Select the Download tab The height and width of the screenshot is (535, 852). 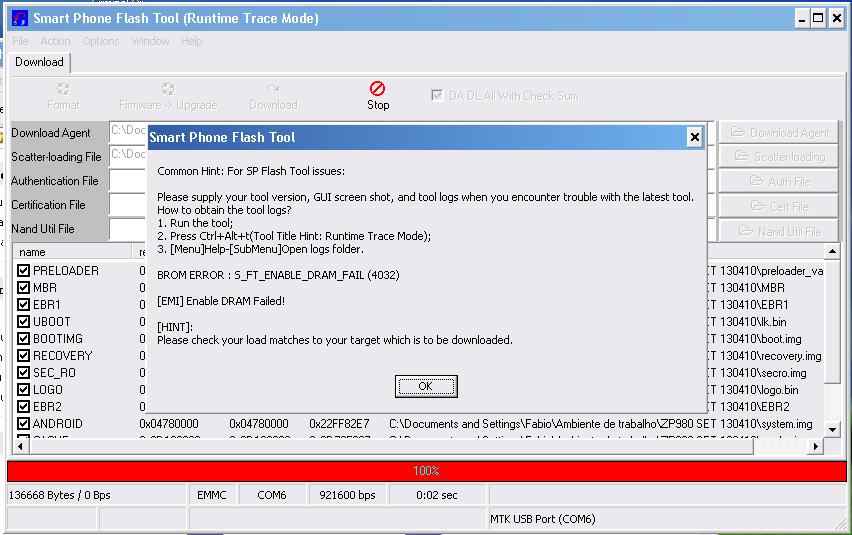(39, 62)
